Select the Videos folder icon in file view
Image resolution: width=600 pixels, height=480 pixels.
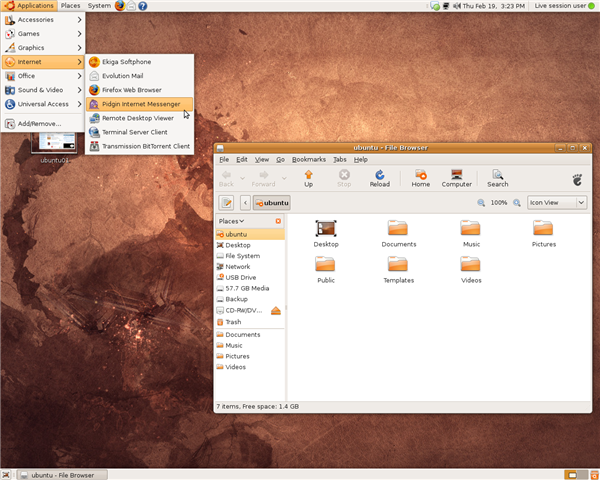pos(470,264)
